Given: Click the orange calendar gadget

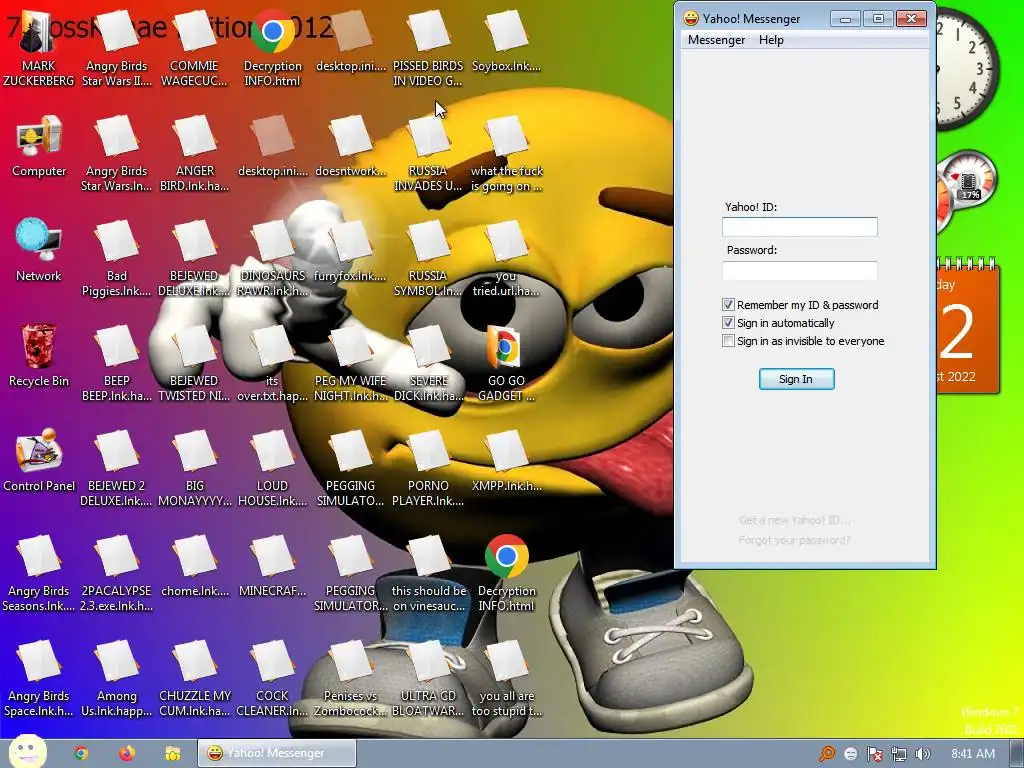Looking at the screenshot, I should (968, 325).
